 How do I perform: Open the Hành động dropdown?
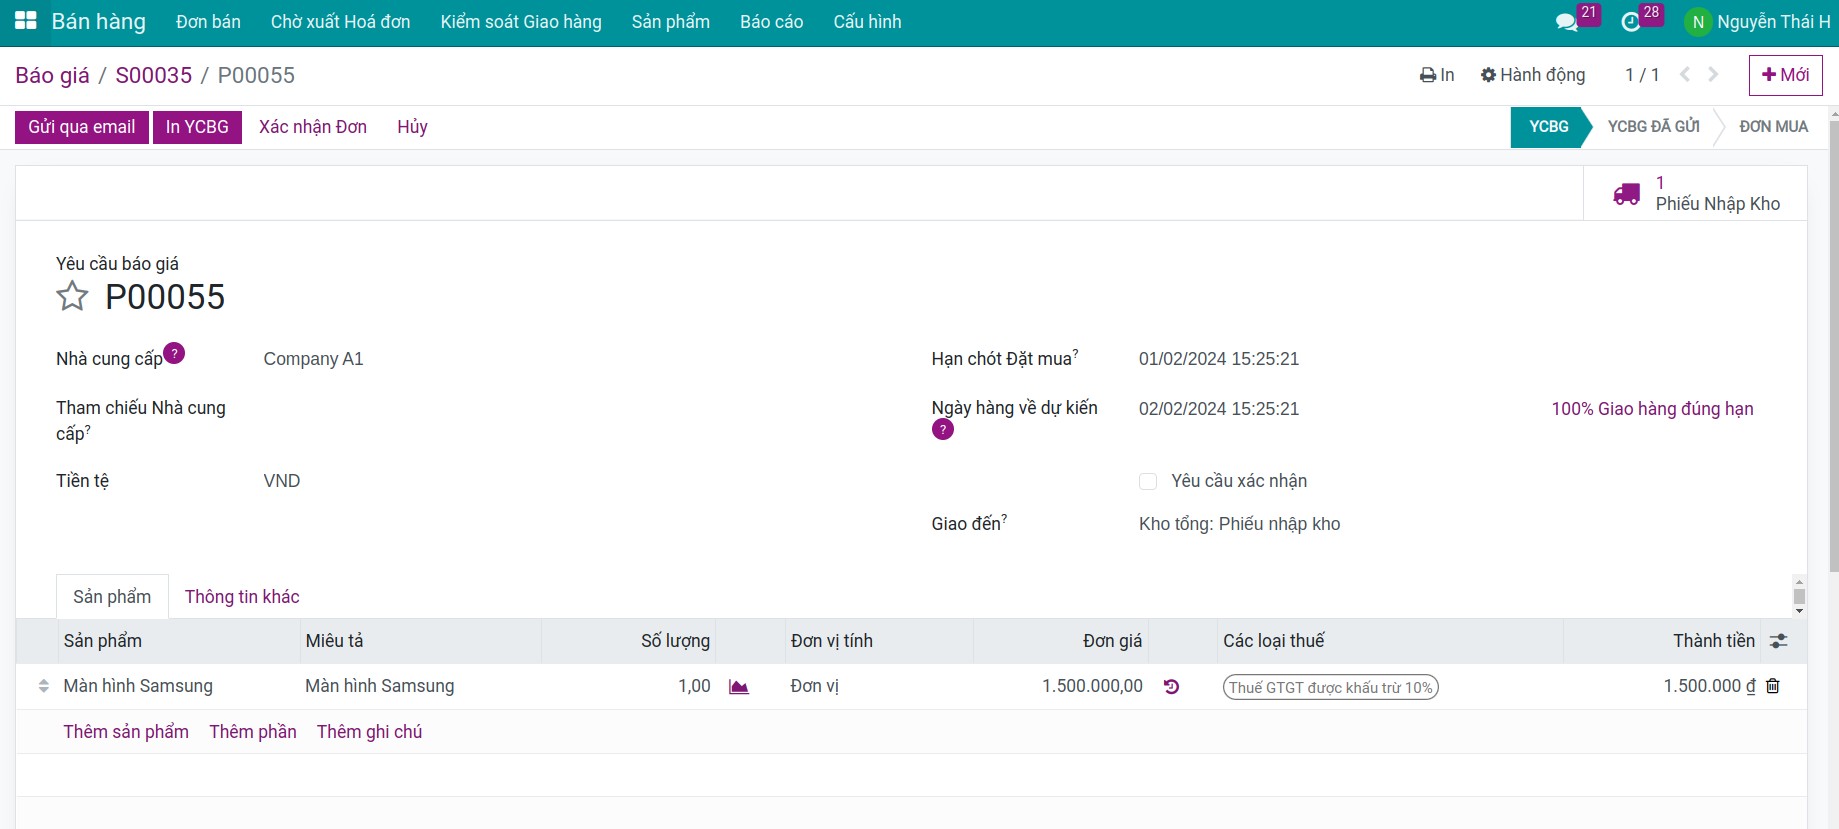pyautogui.click(x=1533, y=75)
